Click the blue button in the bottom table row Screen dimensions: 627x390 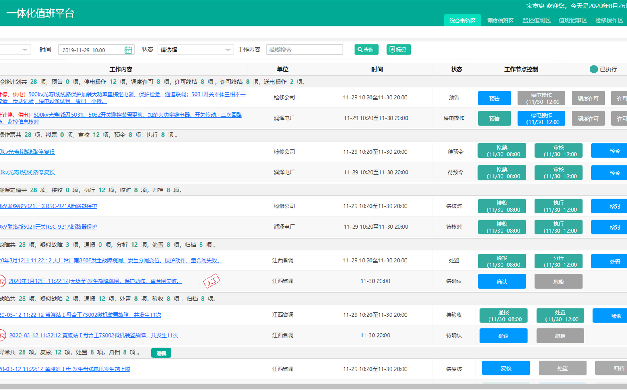coord(506,368)
